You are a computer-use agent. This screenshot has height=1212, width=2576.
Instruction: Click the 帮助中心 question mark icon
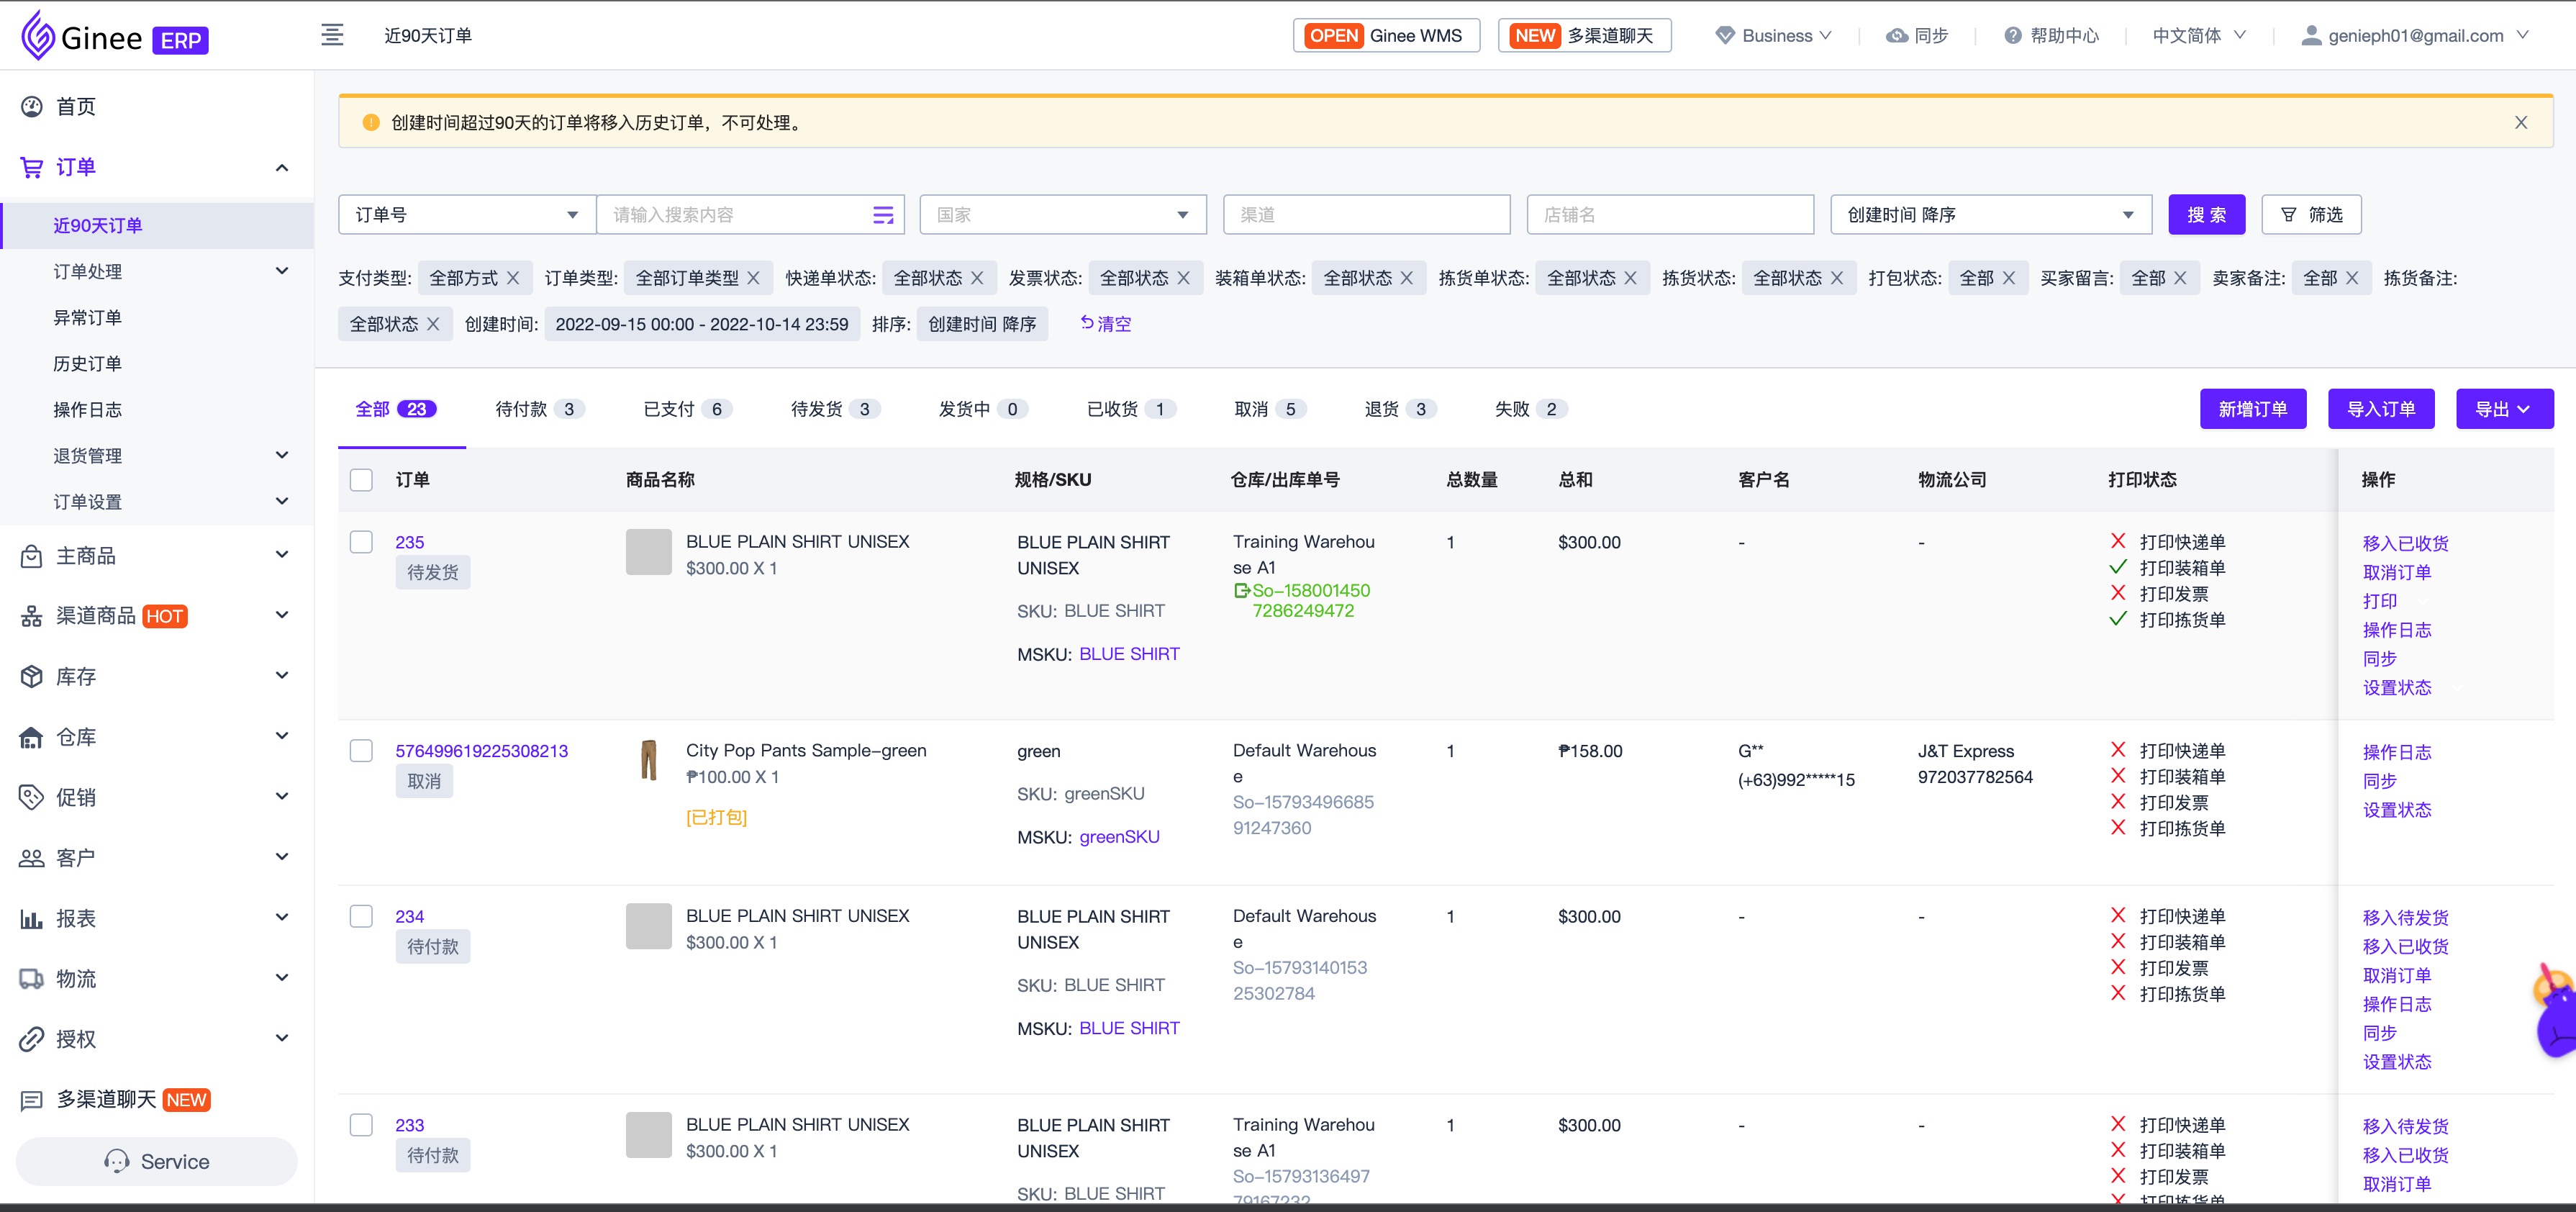click(x=2013, y=36)
